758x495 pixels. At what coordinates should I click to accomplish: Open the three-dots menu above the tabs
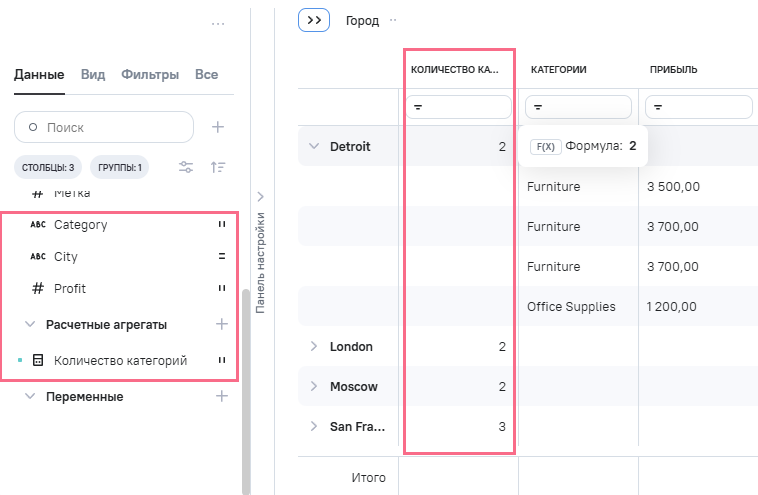pyautogui.click(x=218, y=23)
